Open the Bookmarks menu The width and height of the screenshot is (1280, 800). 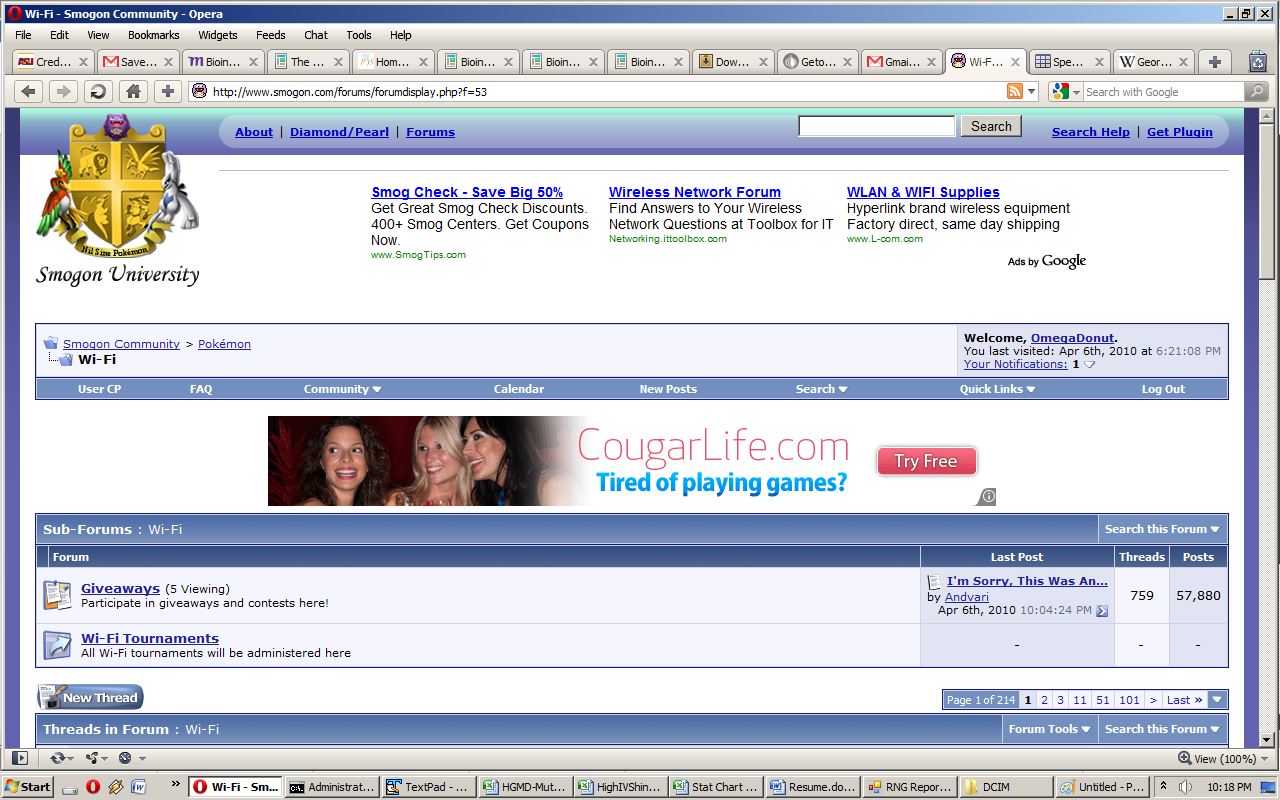(153, 35)
